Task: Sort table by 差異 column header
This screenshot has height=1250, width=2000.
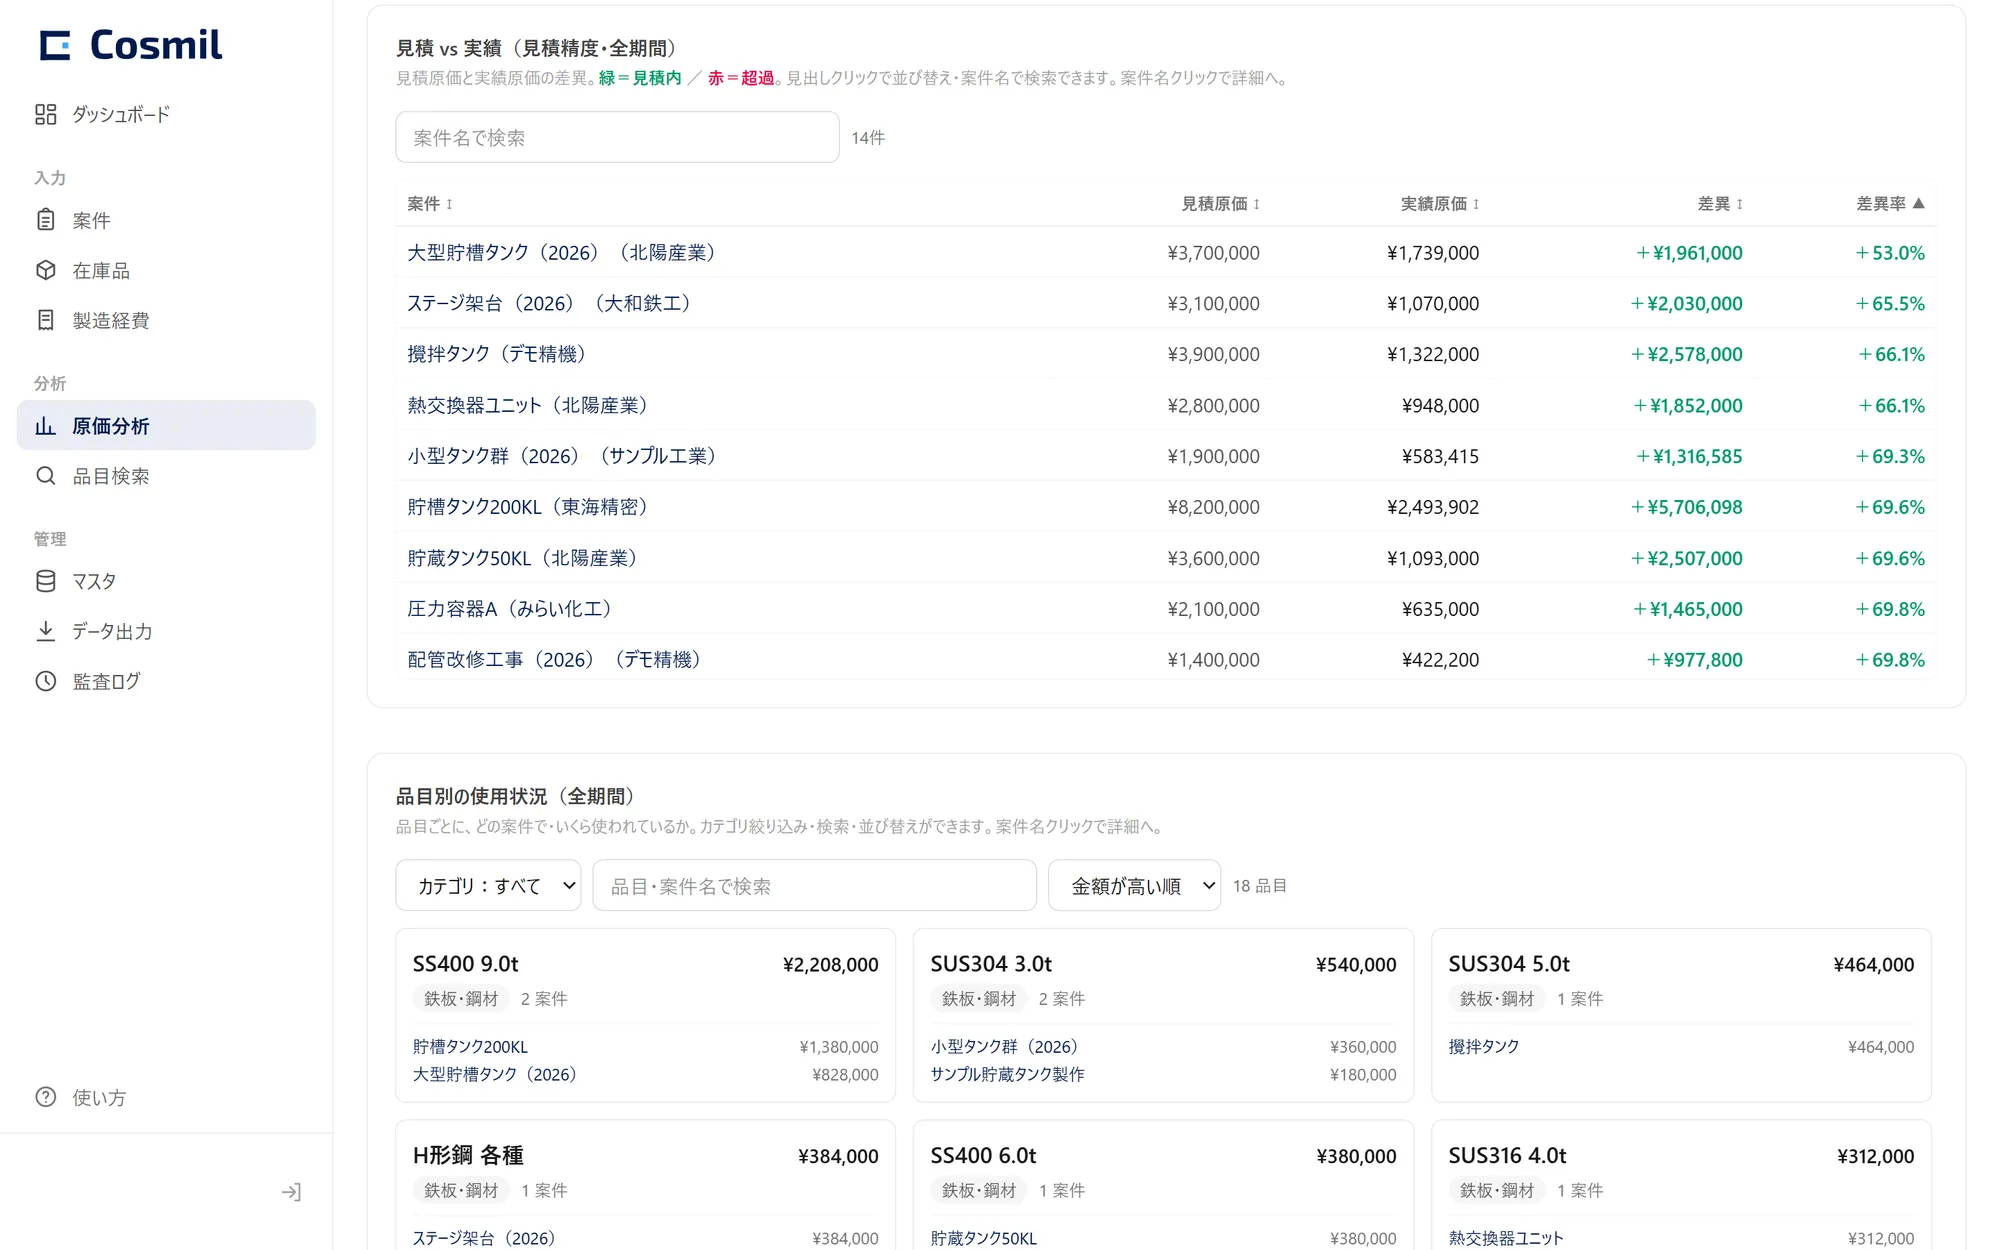Action: tap(1720, 204)
